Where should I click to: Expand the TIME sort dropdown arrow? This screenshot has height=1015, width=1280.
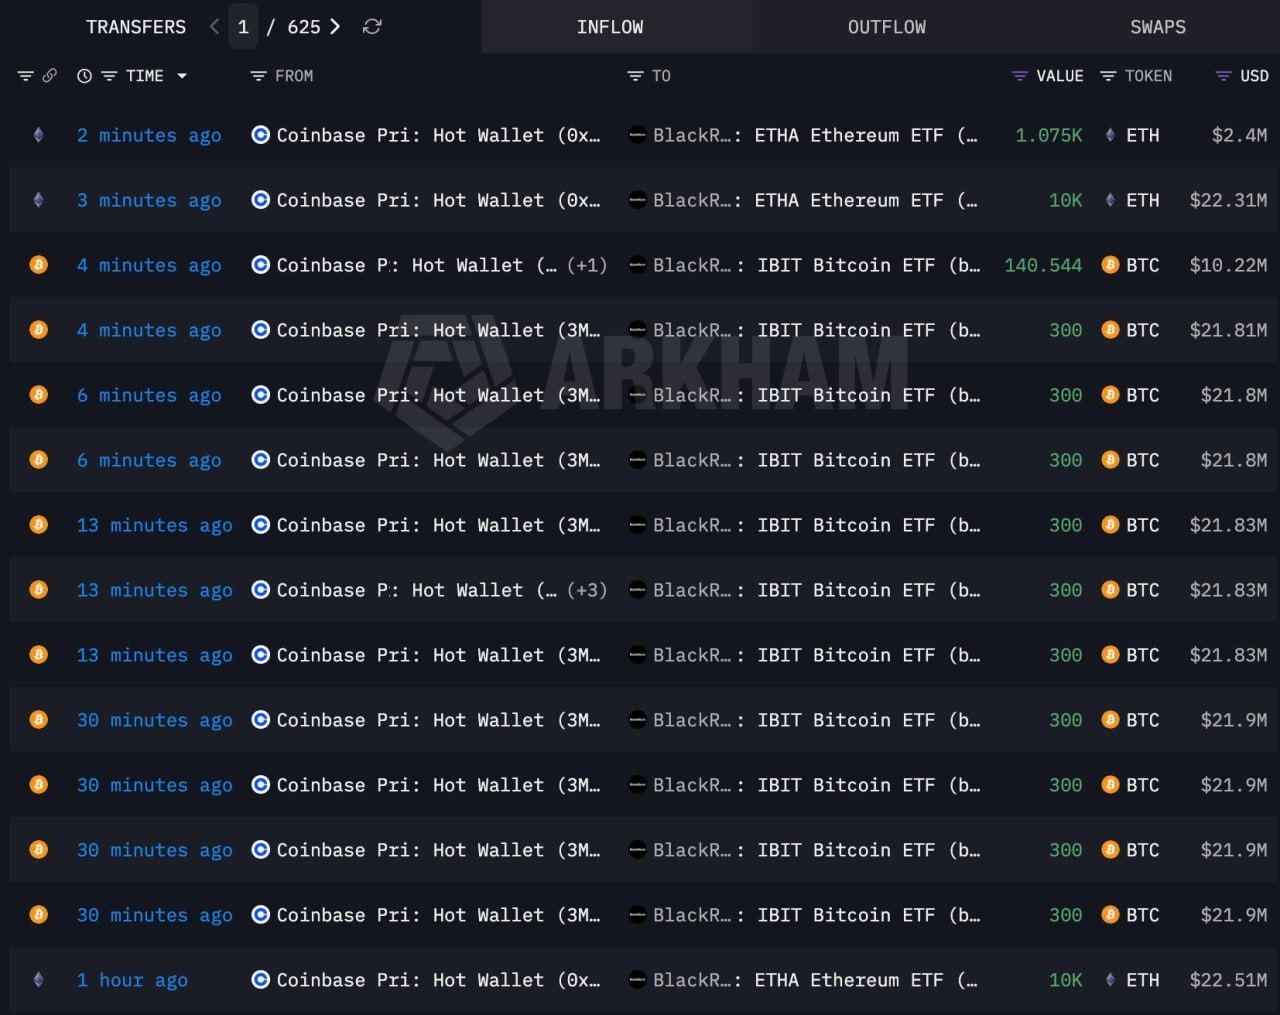(x=182, y=76)
